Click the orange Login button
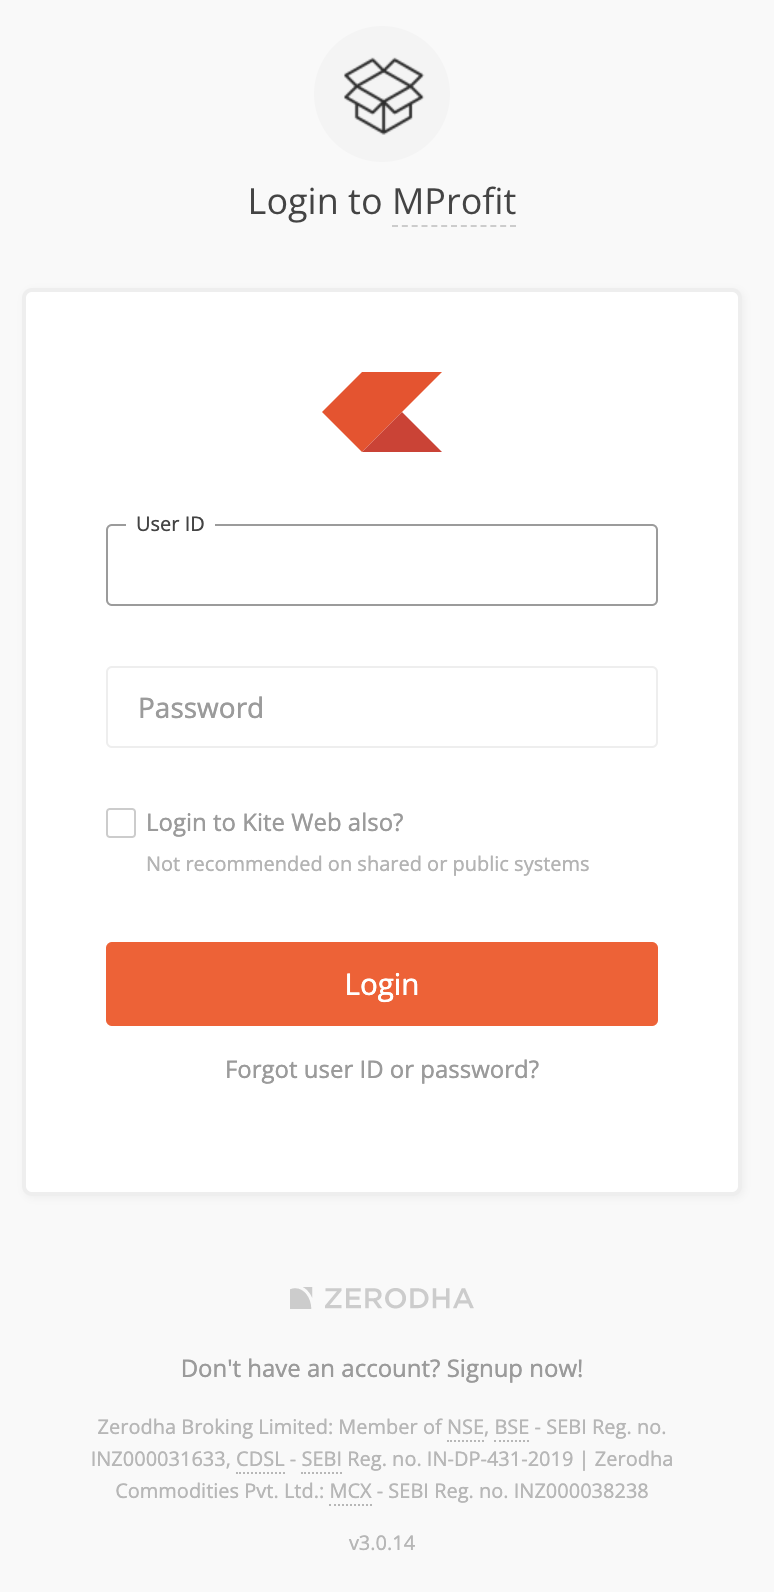This screenshot has height=1592, width=774. [382, 984]
